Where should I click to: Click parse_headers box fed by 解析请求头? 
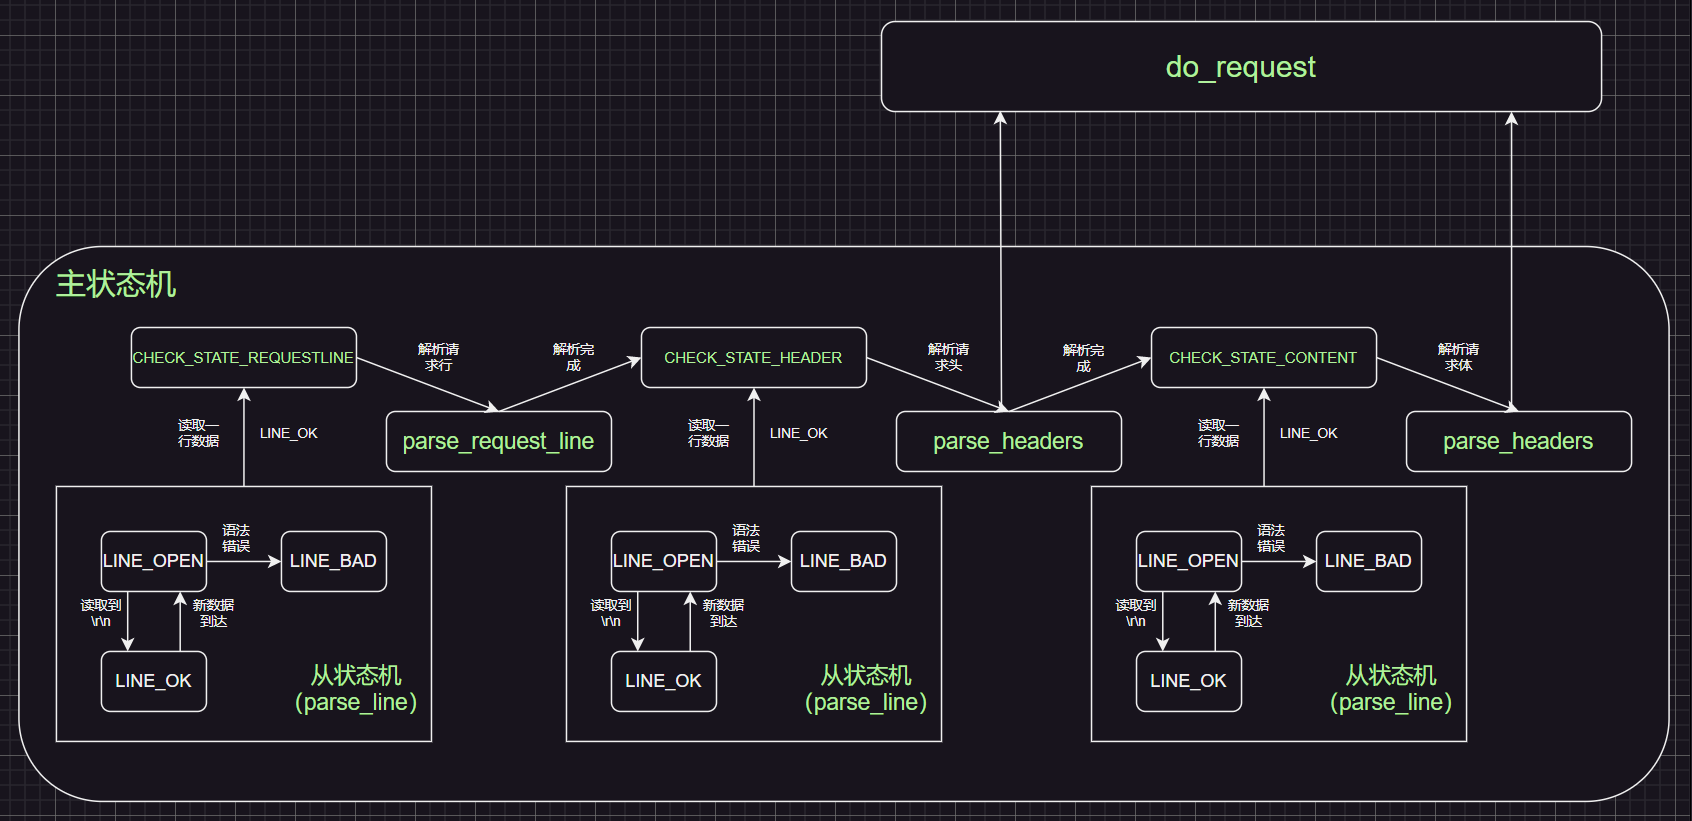pos(1009,442)
